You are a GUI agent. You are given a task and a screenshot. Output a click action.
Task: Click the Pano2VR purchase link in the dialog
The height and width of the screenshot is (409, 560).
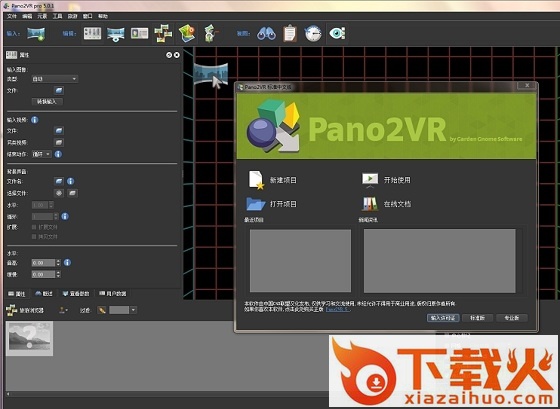point(338,309)
